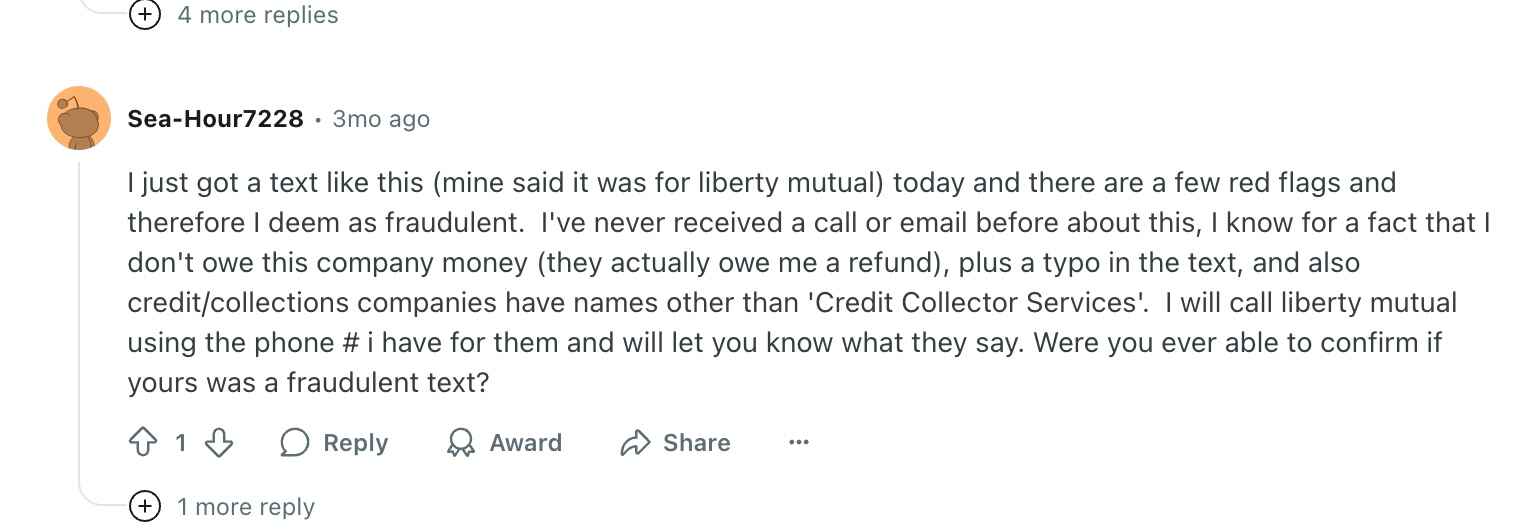
Task: Click the comment body paragraph text
Action: (x=809, y=283)
